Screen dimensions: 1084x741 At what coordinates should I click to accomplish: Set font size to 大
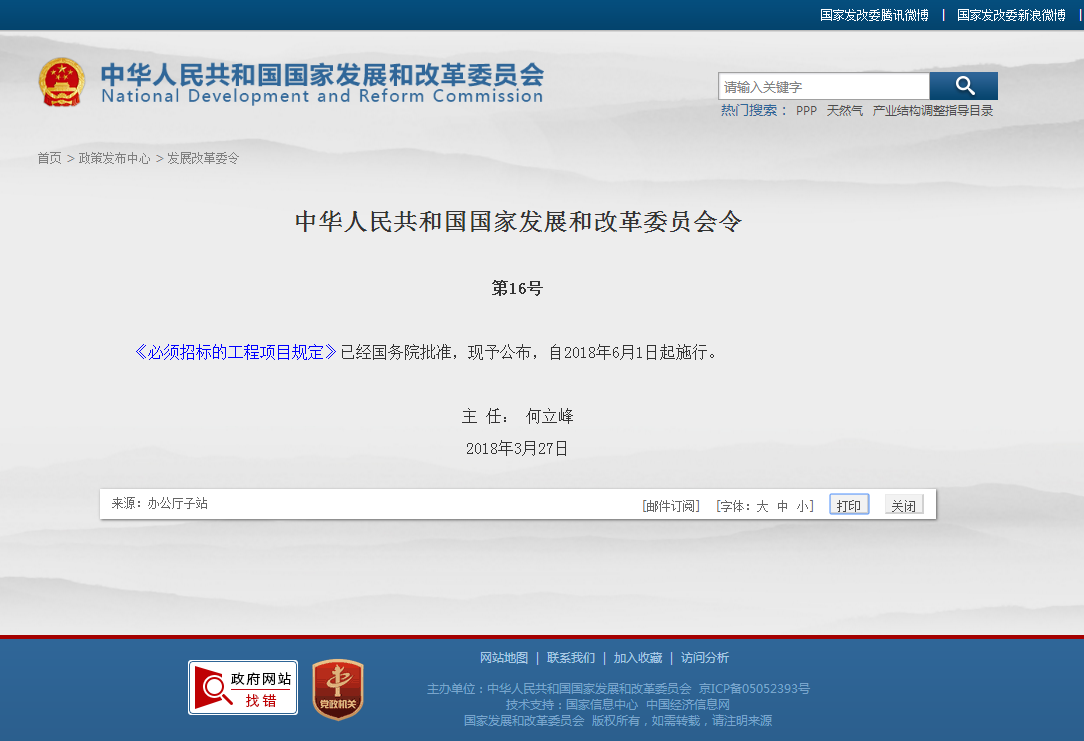[762, 506]
